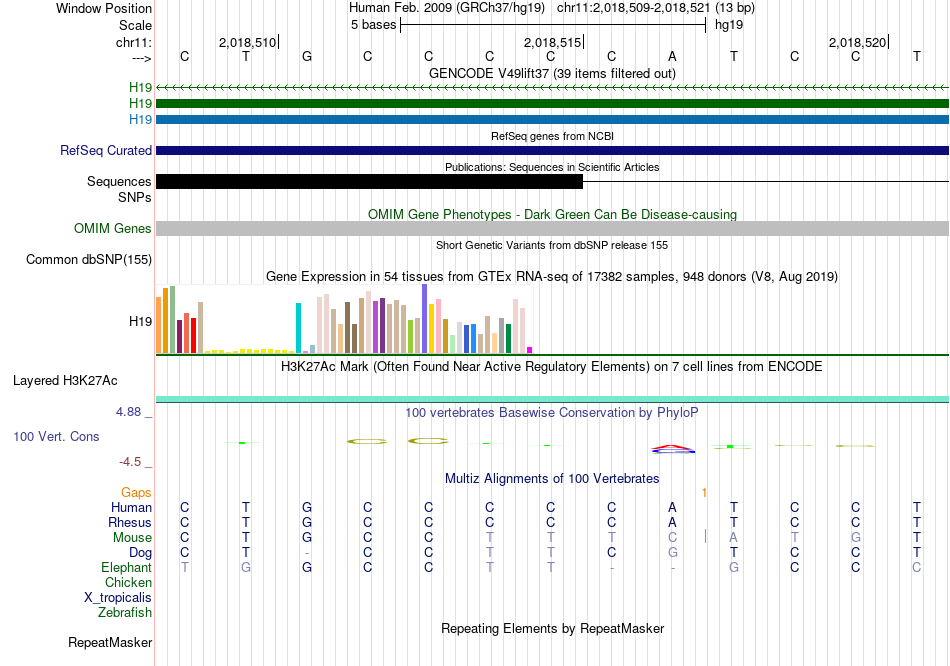Click the 5 bases scale bar
Viewport: 950px width, 666px height.
pos(553,25)
